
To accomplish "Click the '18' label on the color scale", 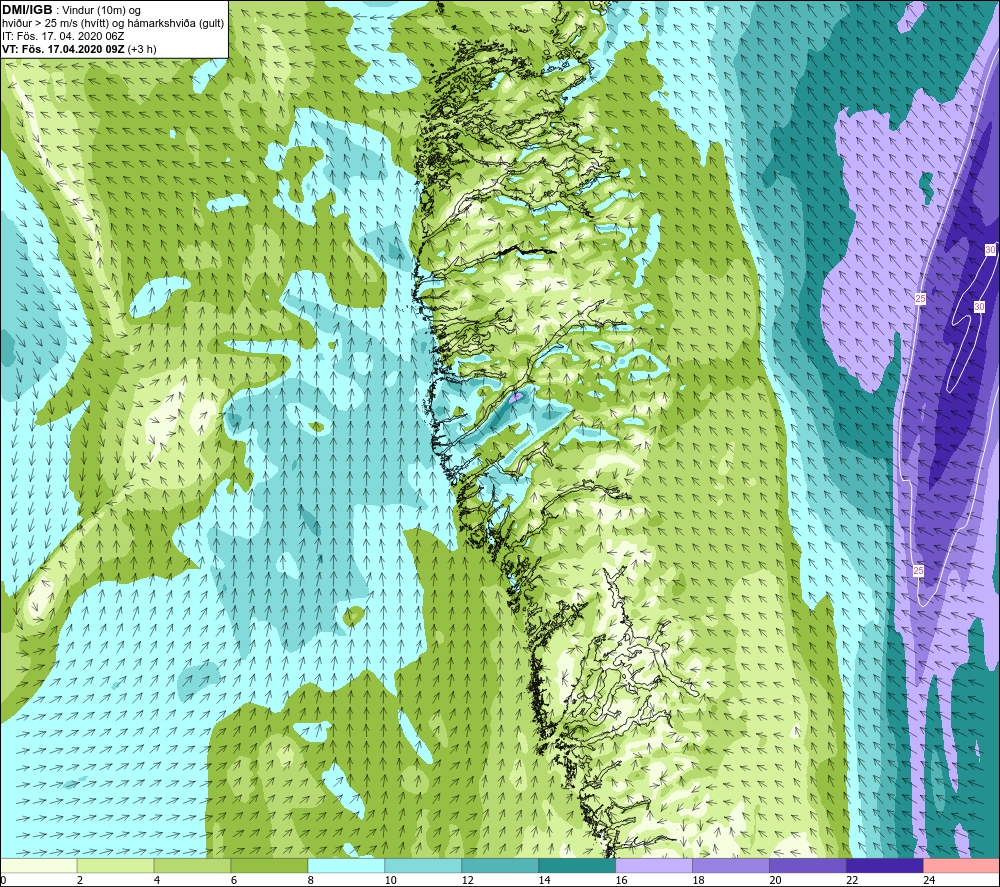I will pos(698,880).
